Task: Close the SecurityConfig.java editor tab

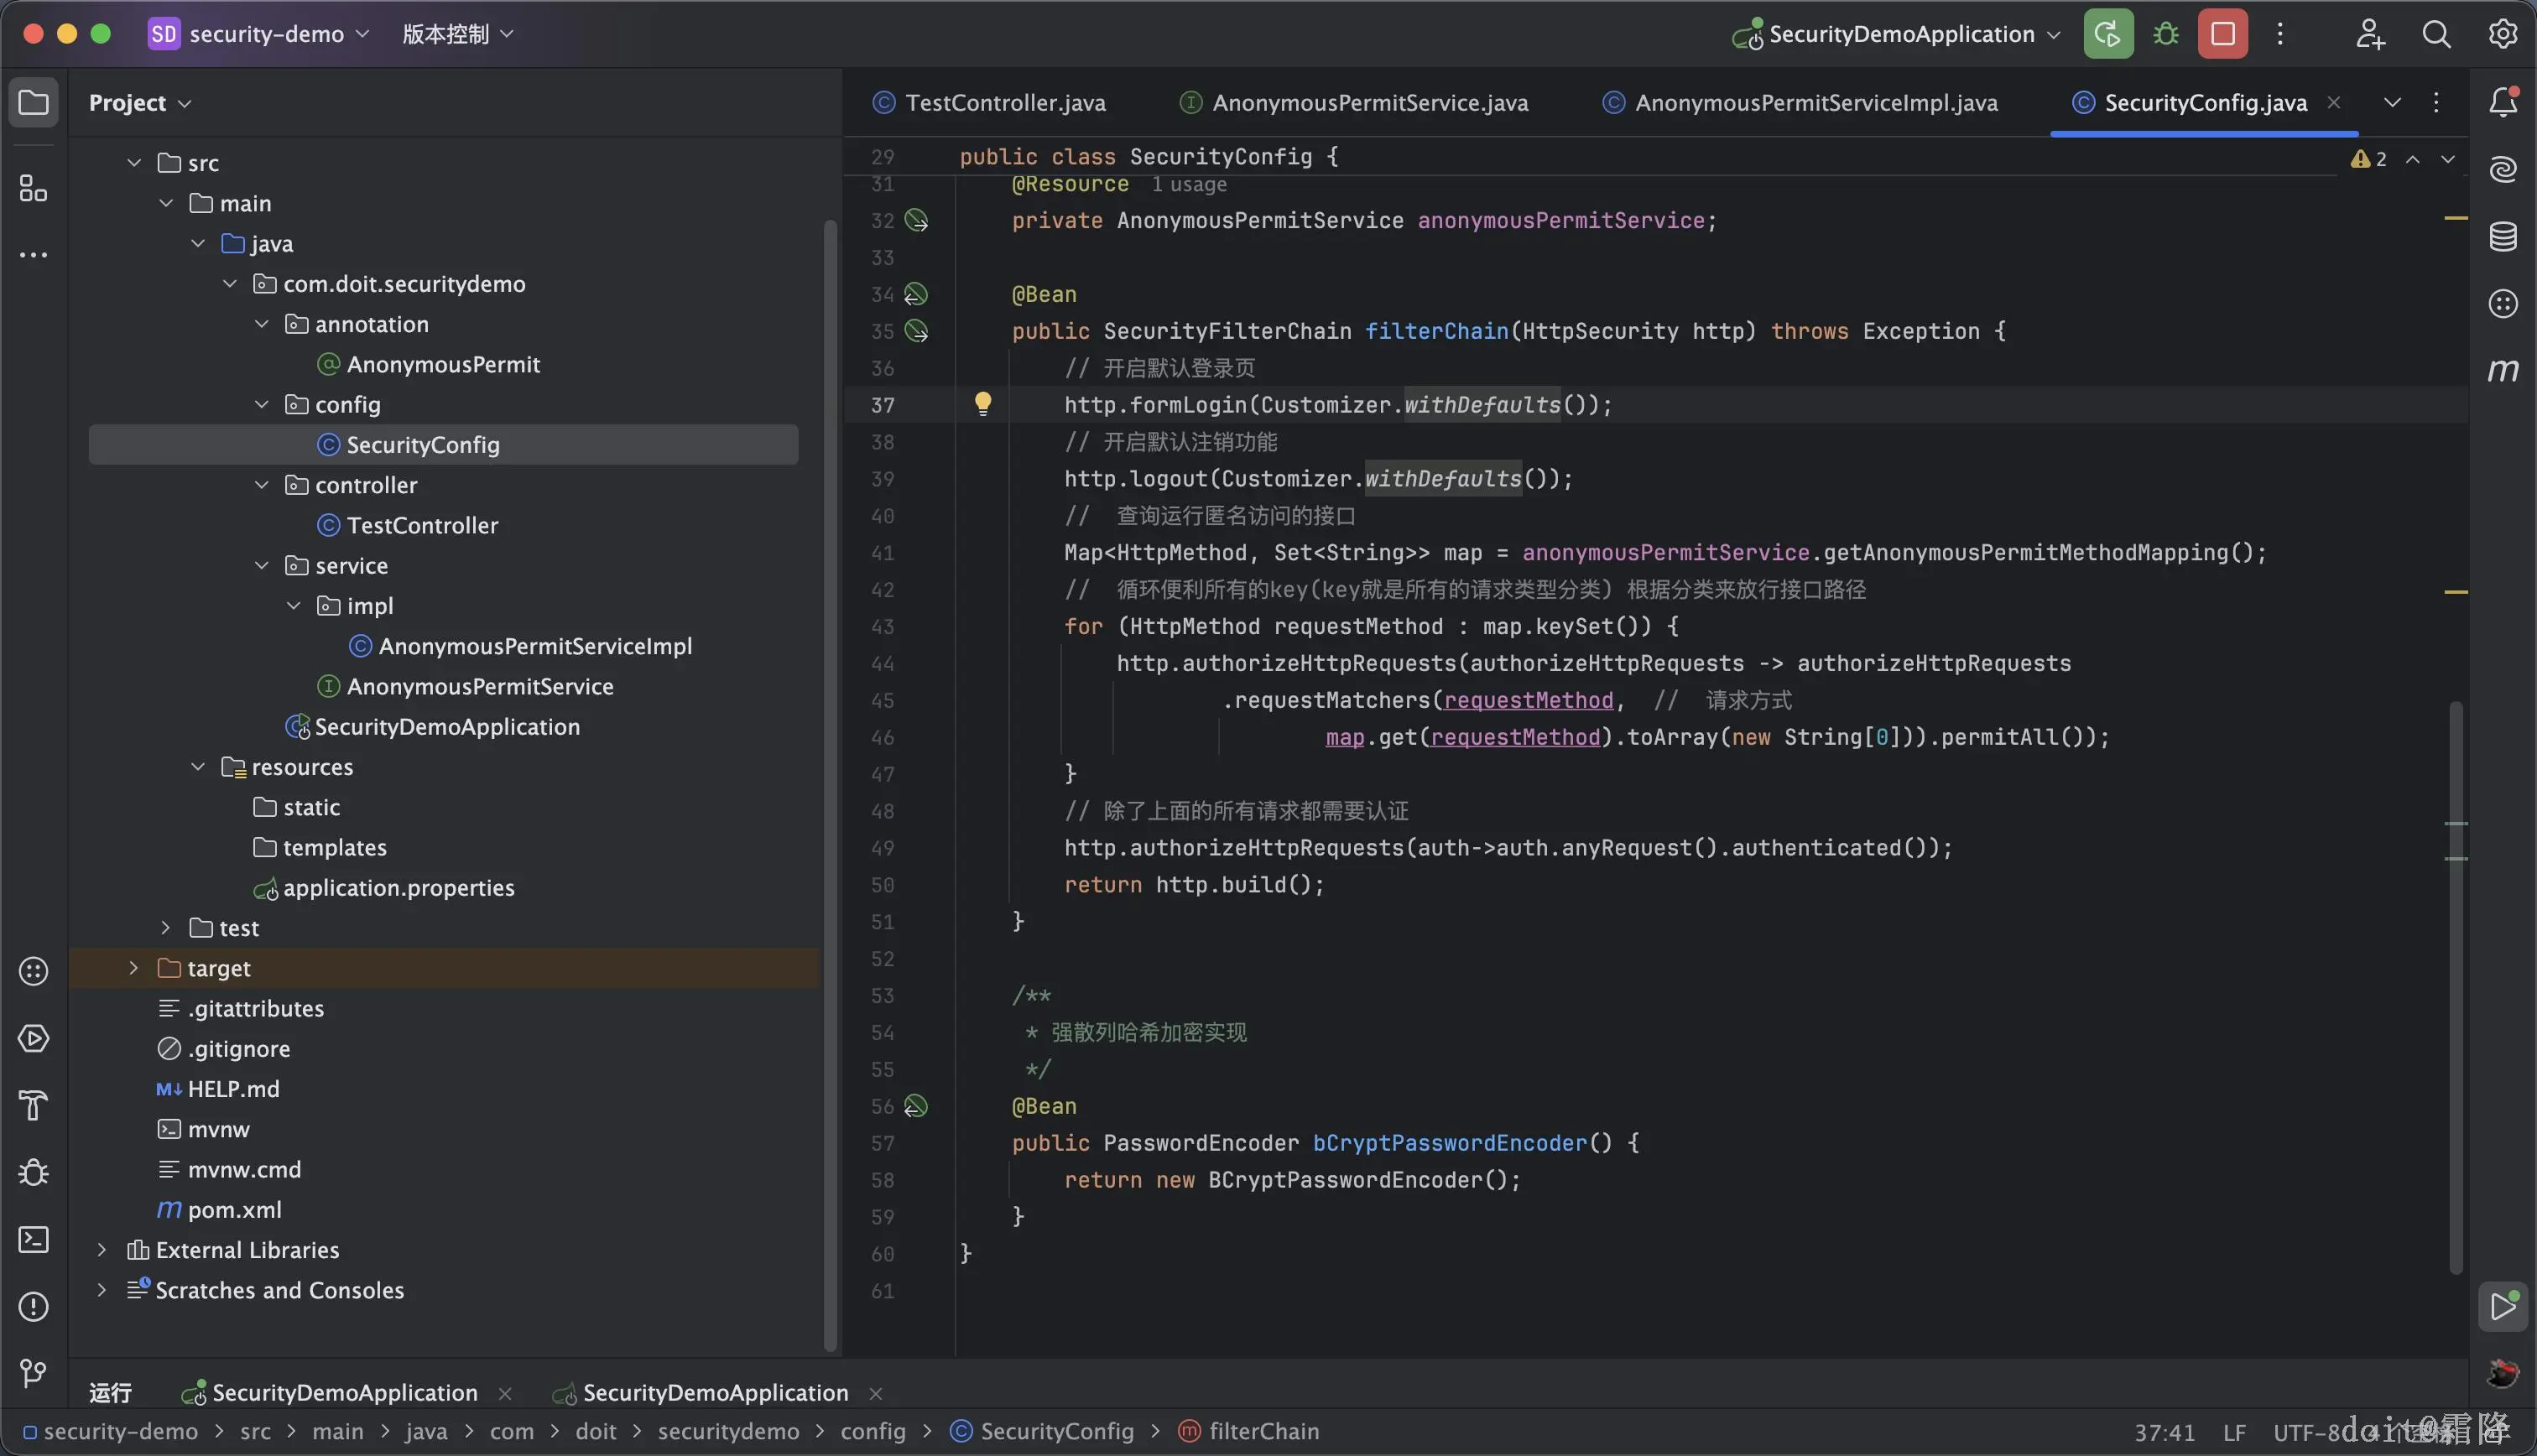Action: pyautogui.click(x=2334, y=102)
